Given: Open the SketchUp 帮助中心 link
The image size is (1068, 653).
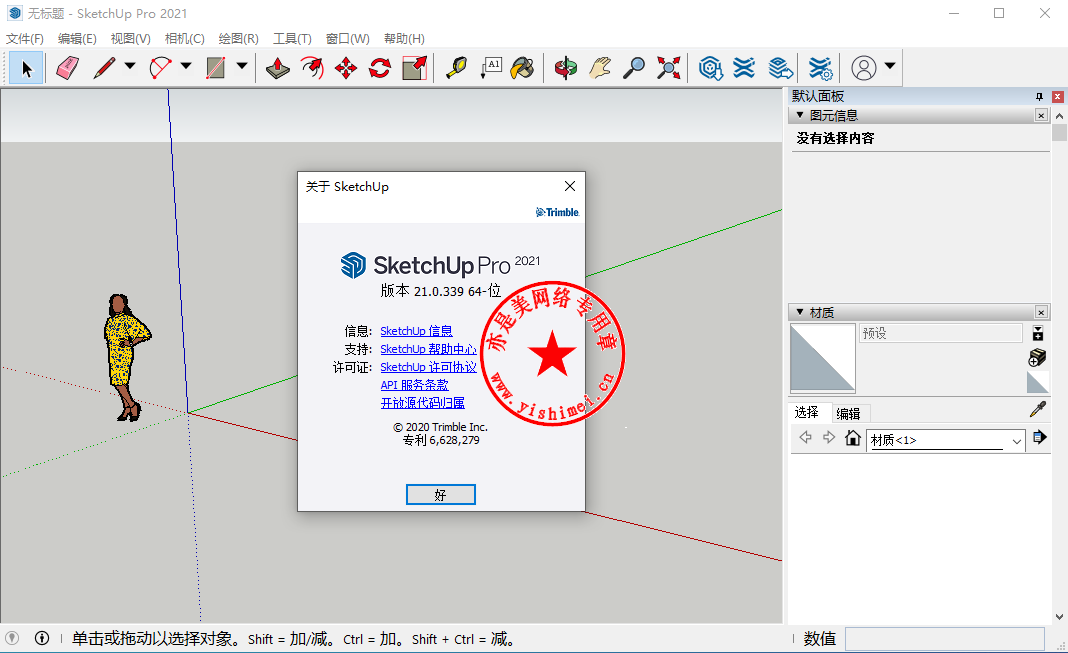Looking at the screenshot, I should 428,349.
